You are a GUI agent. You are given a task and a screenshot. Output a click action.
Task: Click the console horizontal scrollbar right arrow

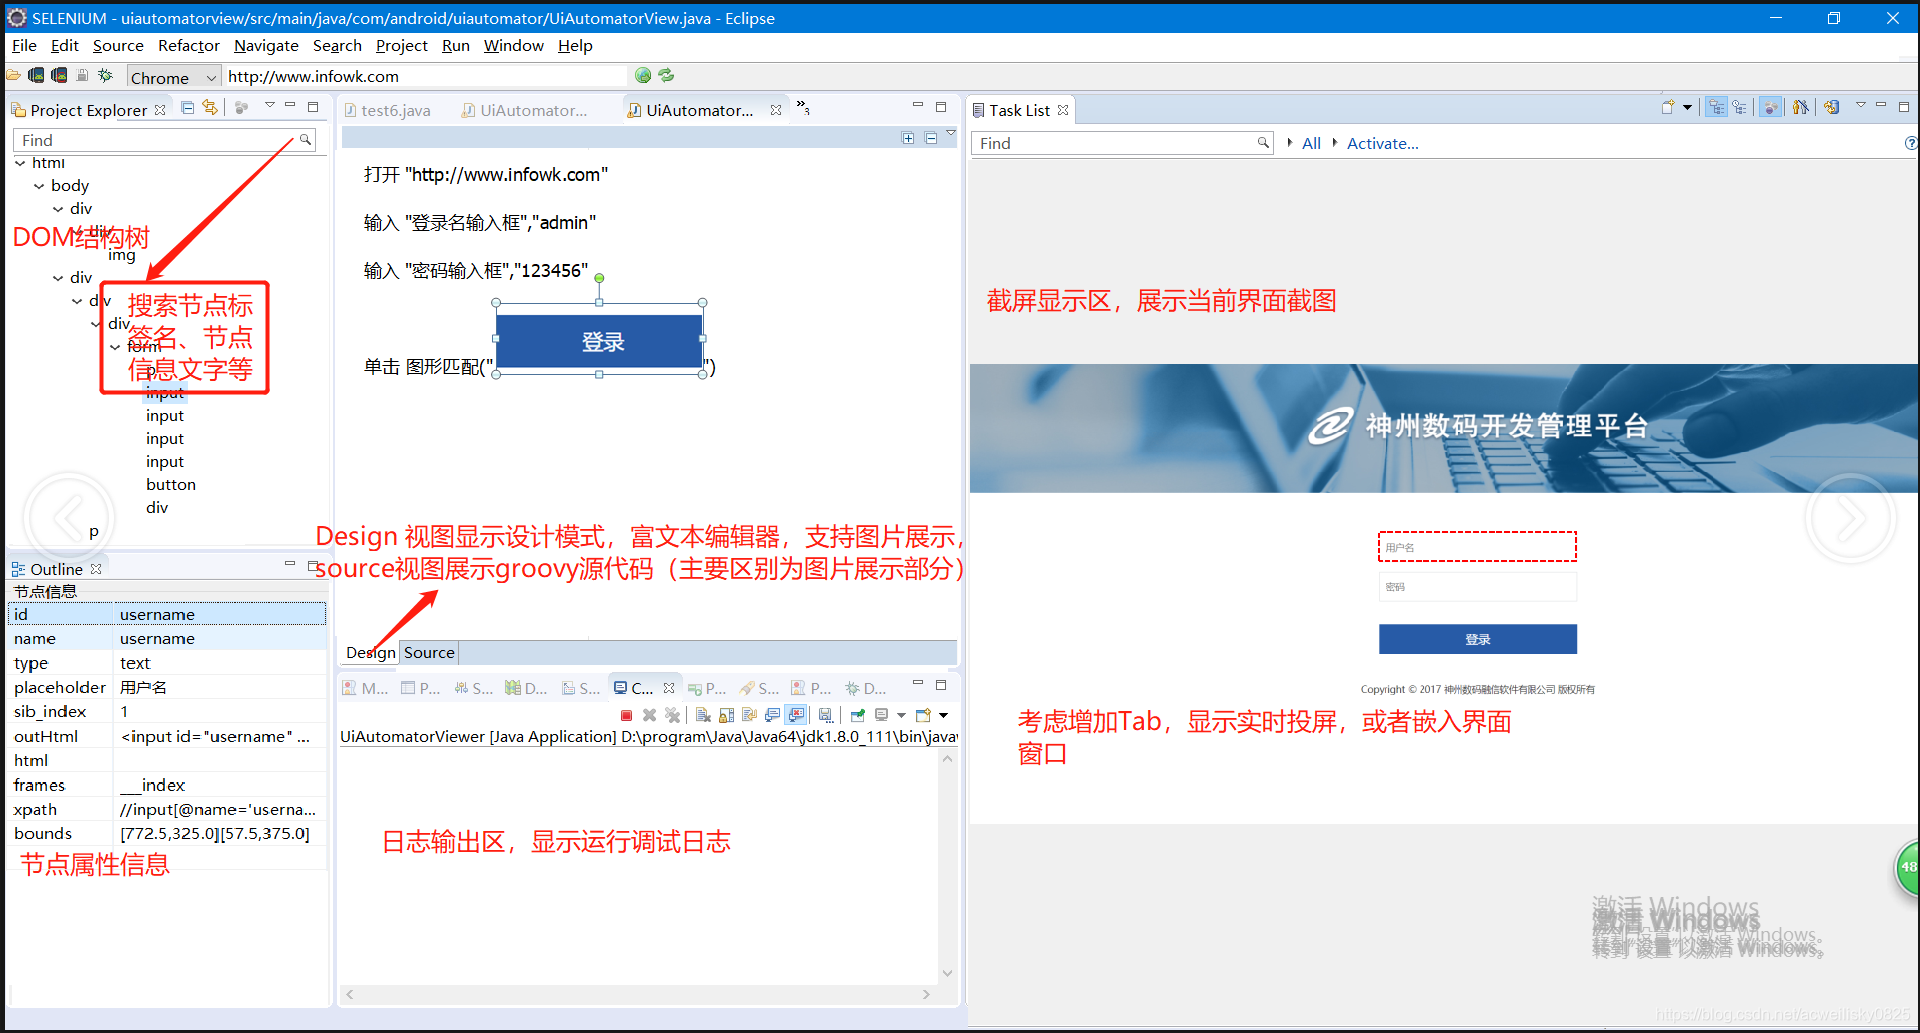926,994
